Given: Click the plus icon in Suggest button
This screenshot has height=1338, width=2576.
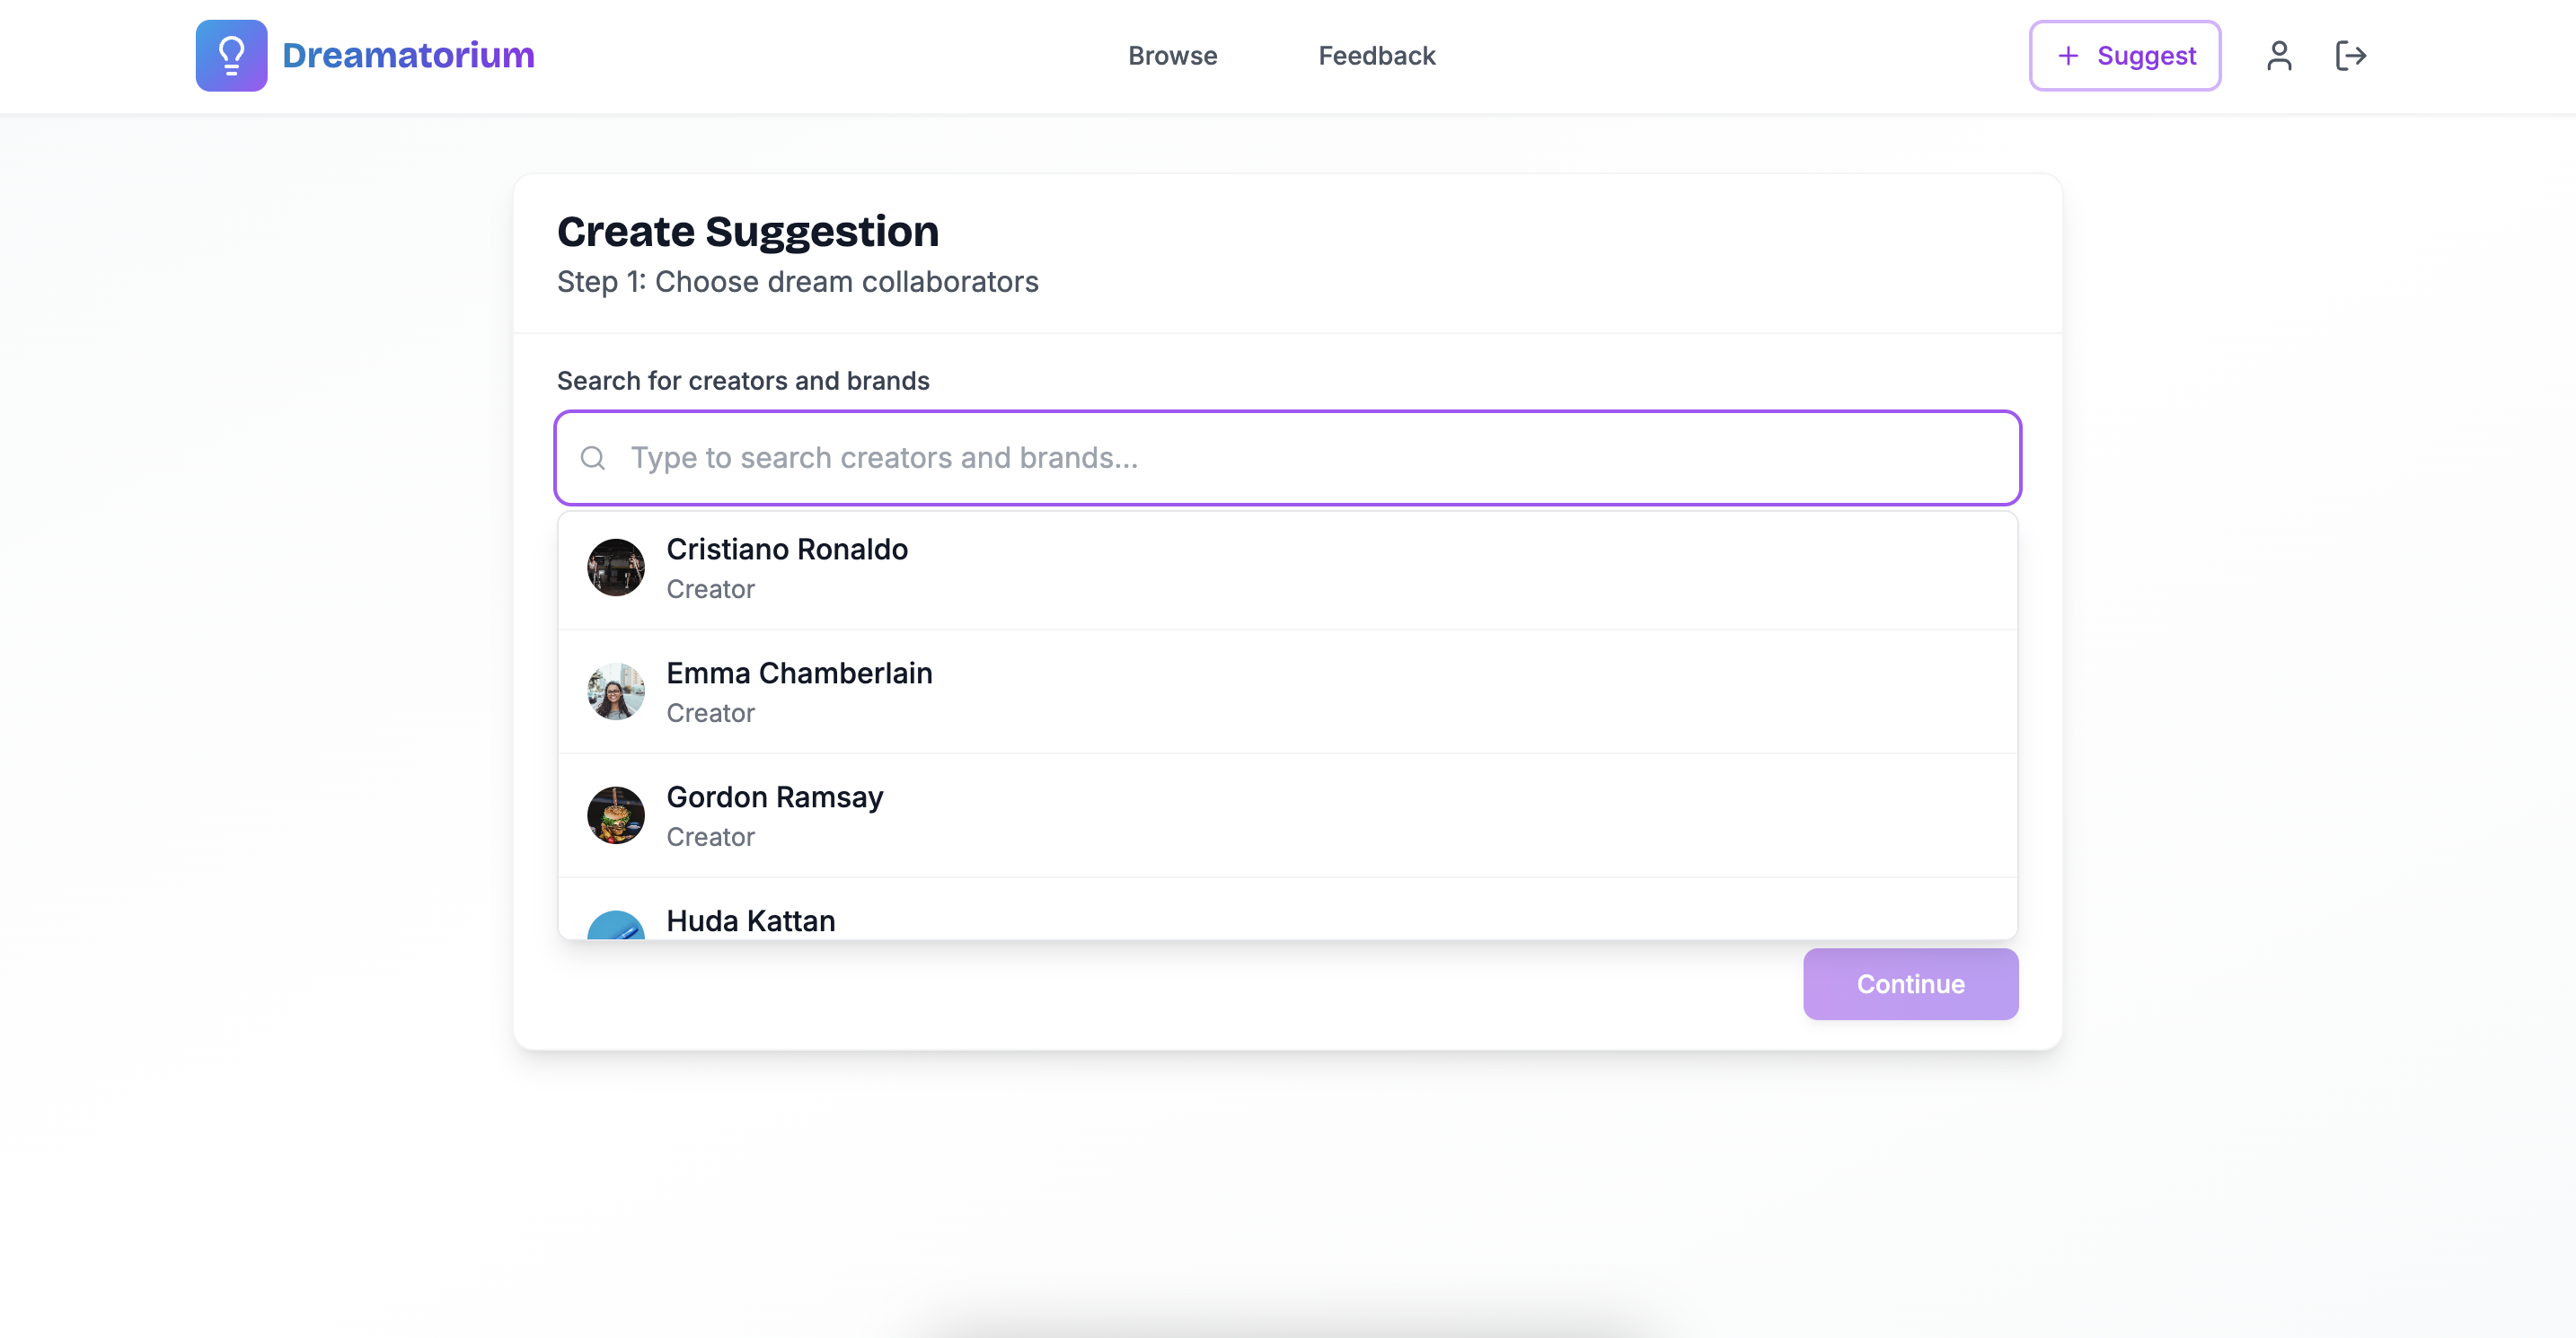Looking at the screenshot, I should [x=2068, y=56].
